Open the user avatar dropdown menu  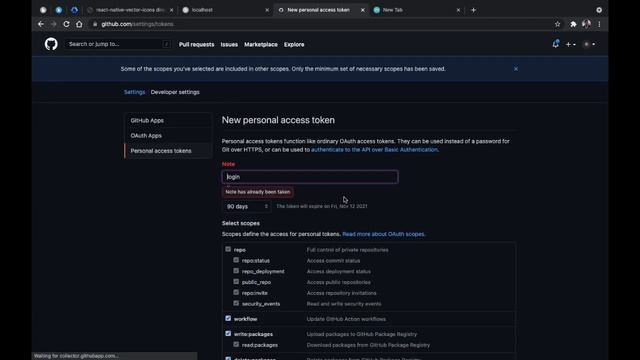[x=589, y=44]
